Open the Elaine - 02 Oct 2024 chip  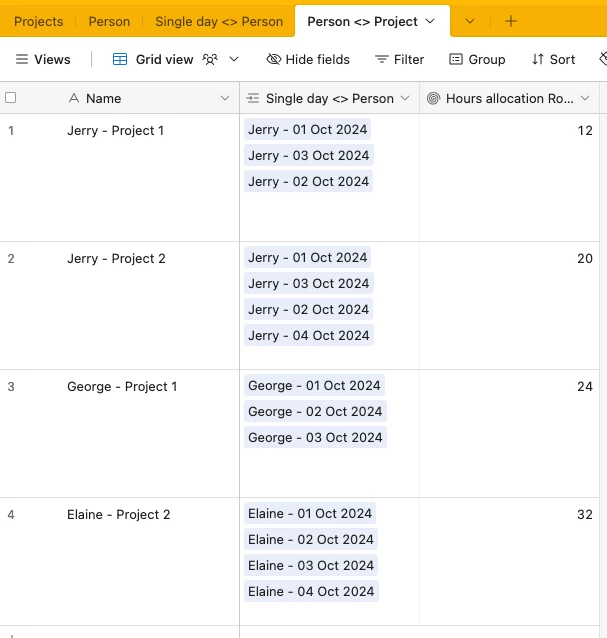(311, 540)
